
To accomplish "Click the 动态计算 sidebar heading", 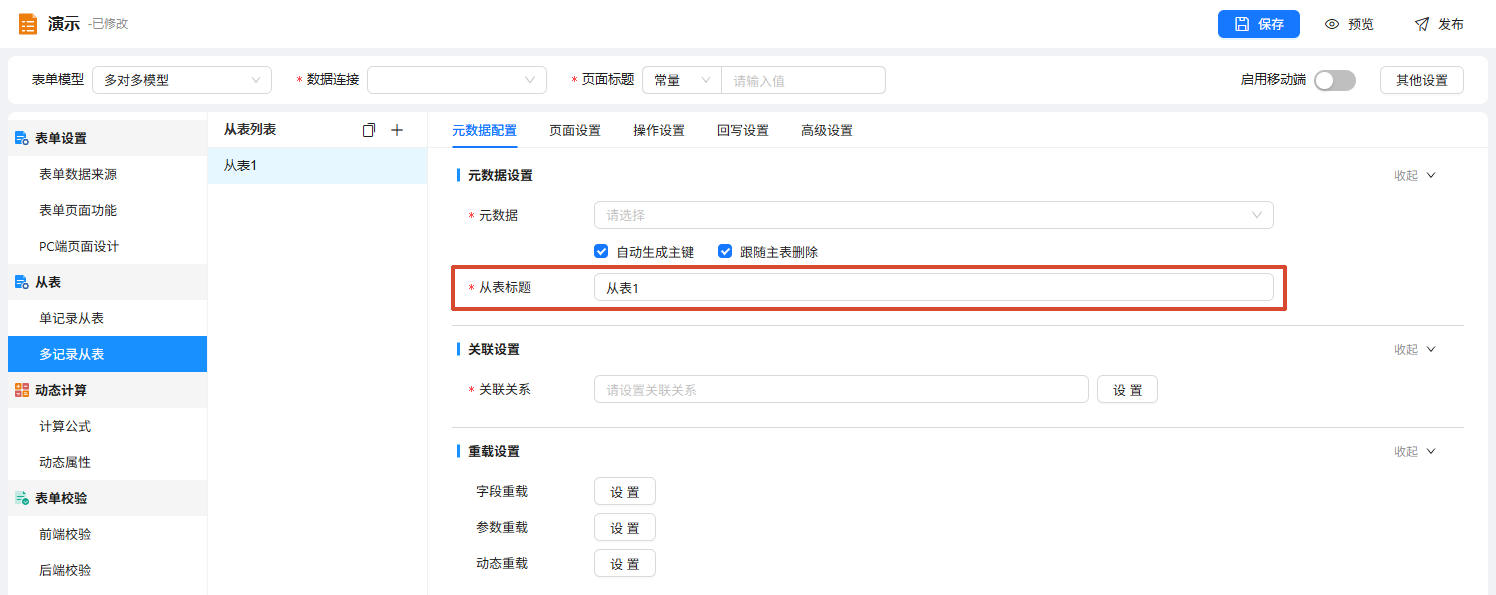I will pos(108,390).
